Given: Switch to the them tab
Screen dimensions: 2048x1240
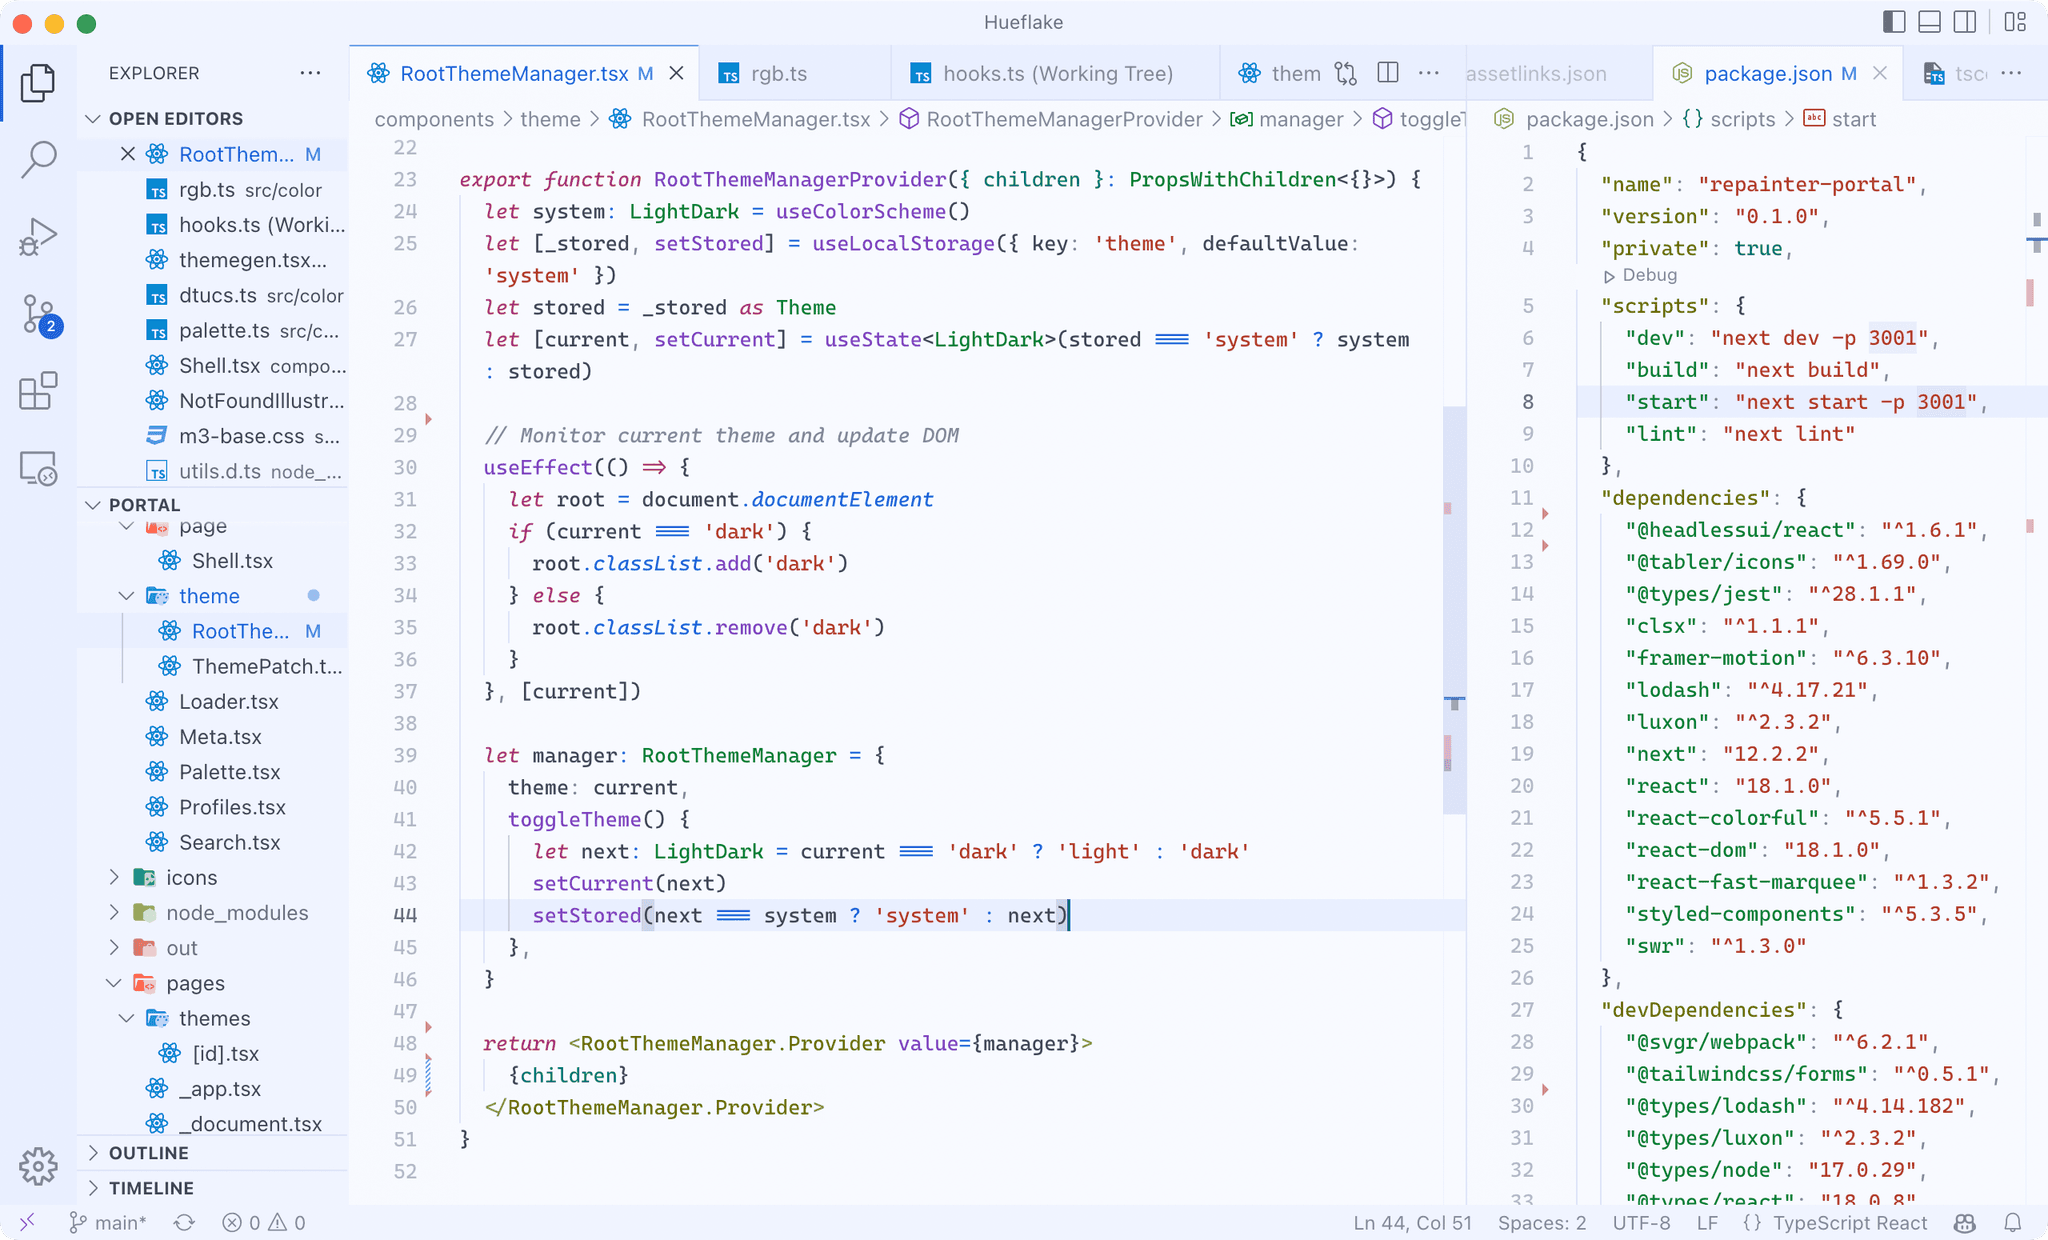Looking at the screenshot, I should pyautogui.click(x=1280, y=73).
